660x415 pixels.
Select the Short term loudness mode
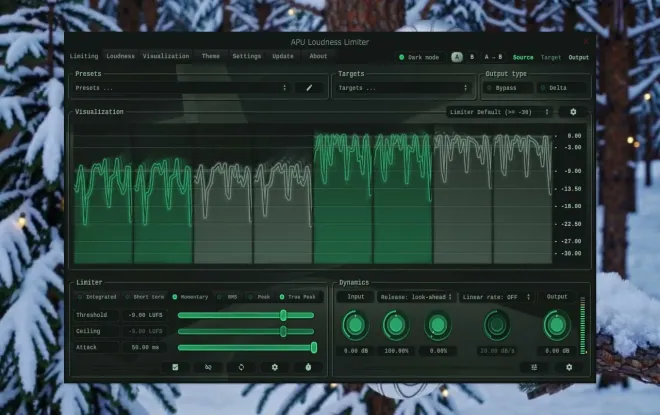(144, 297)
